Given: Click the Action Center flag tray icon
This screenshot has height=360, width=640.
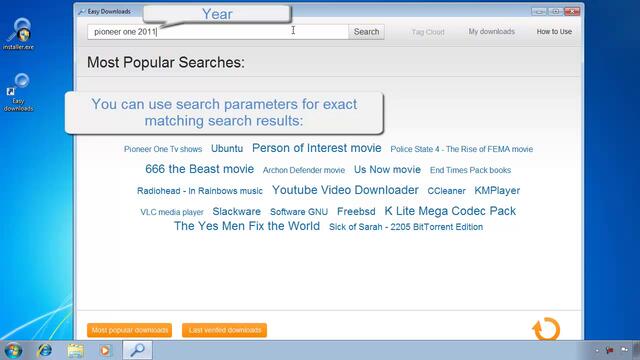Looking at the screenshot, I should click(x=610, y=350).
